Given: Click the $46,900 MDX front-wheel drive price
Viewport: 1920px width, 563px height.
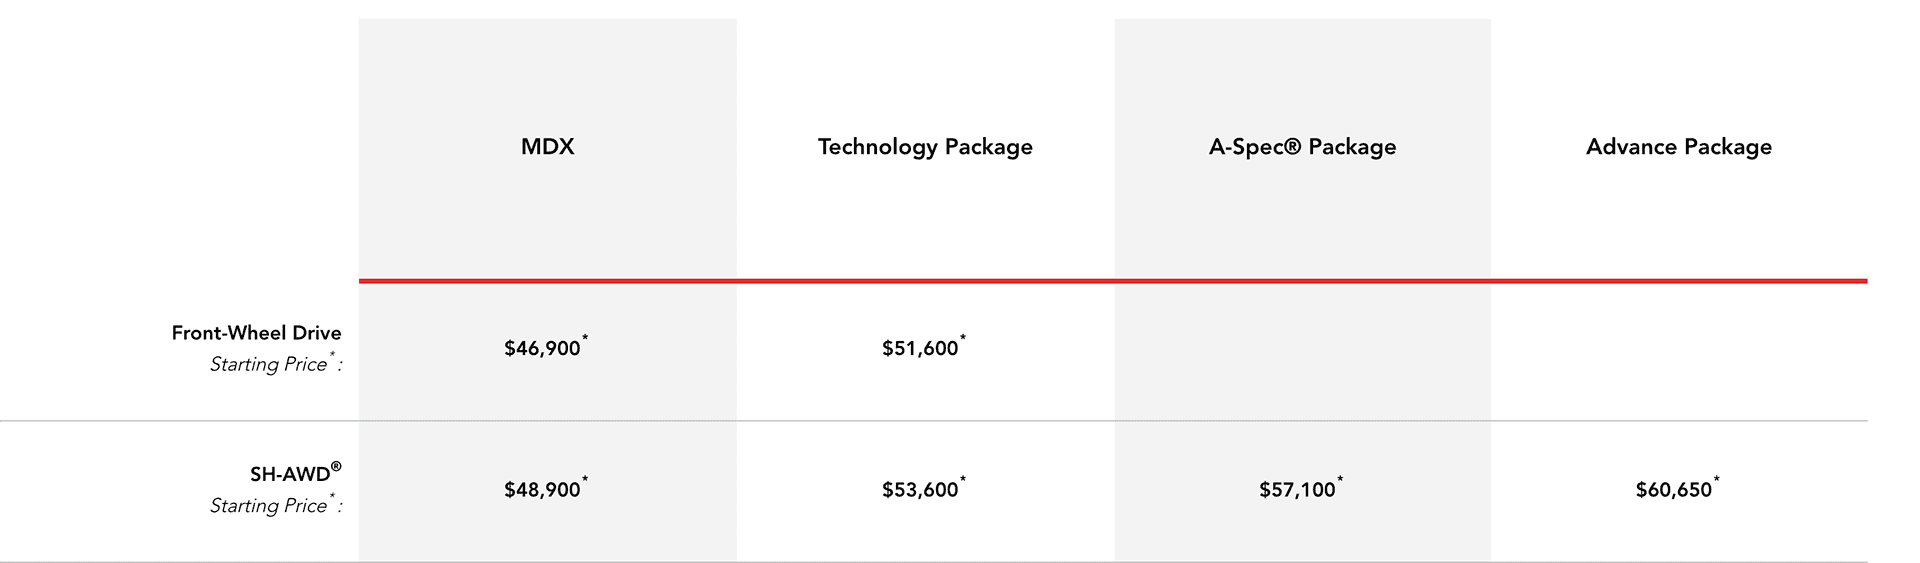Looking at the screenshot, I should click(x=542, y=349).
